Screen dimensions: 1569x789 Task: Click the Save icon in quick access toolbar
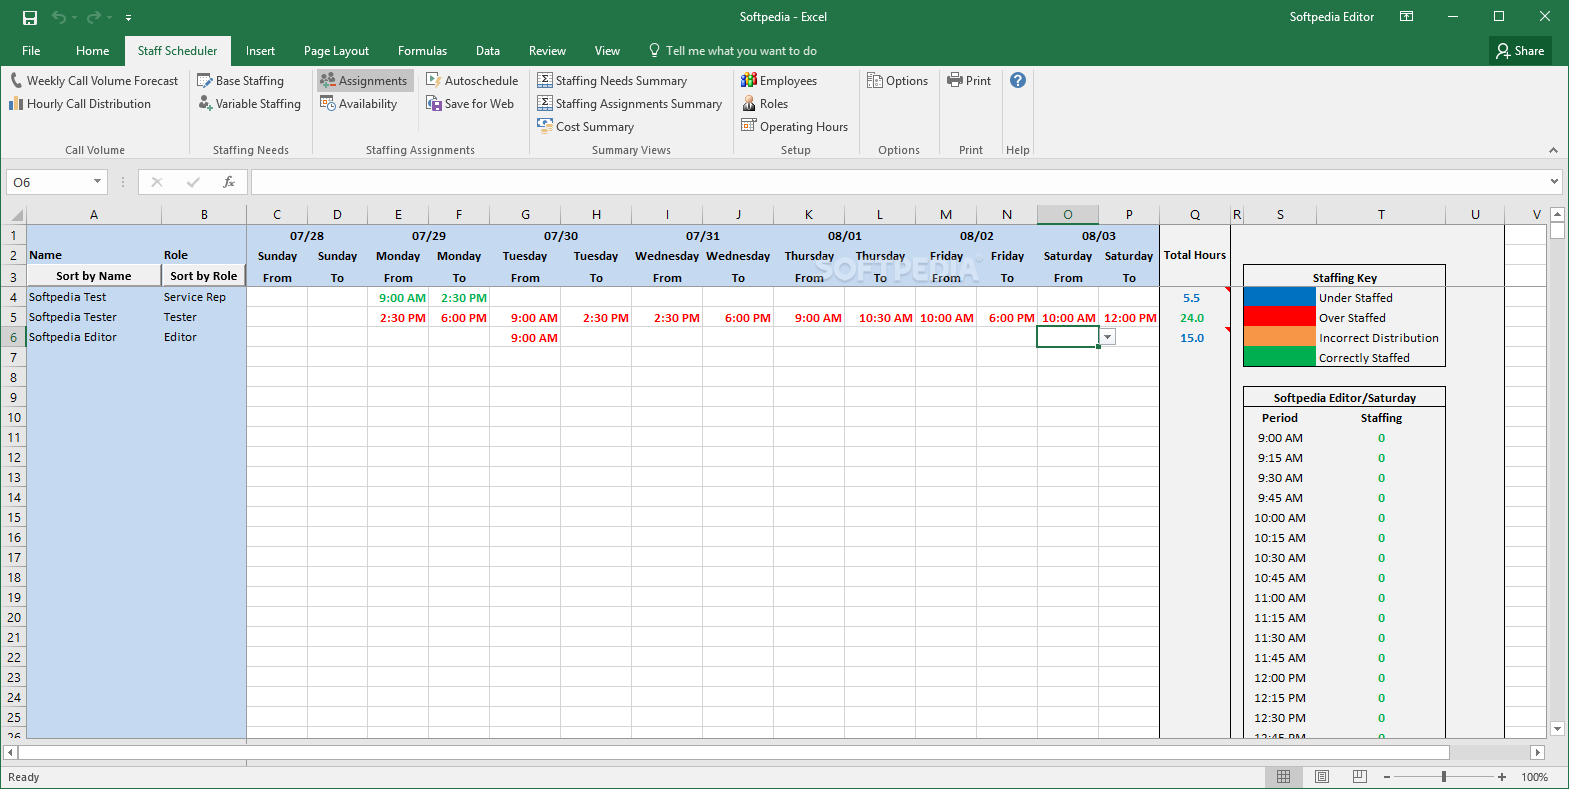30,17
